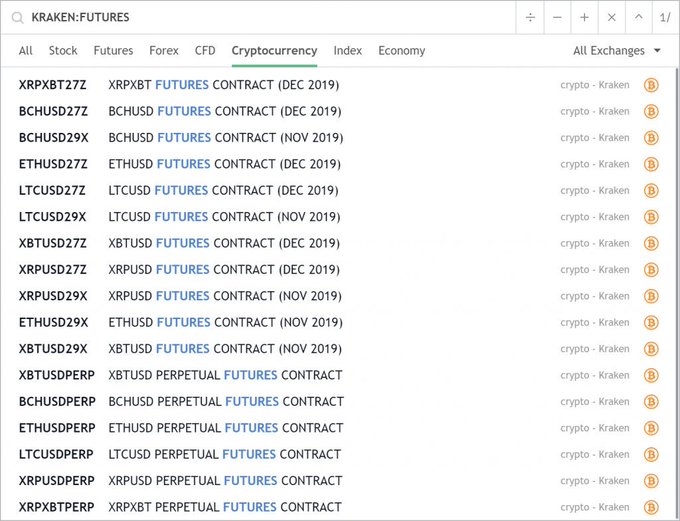The height and width of the screenshot is (521, 680).
Task: Click Bitcoin icon in ETHUSD29X row
Action: pyautogui.click(x=651, y=323)
